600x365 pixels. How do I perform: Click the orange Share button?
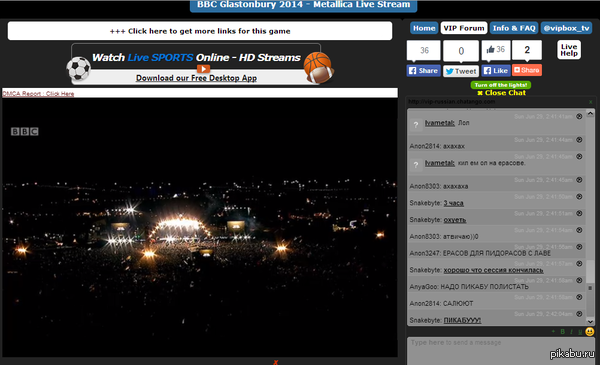click(527, 70)
